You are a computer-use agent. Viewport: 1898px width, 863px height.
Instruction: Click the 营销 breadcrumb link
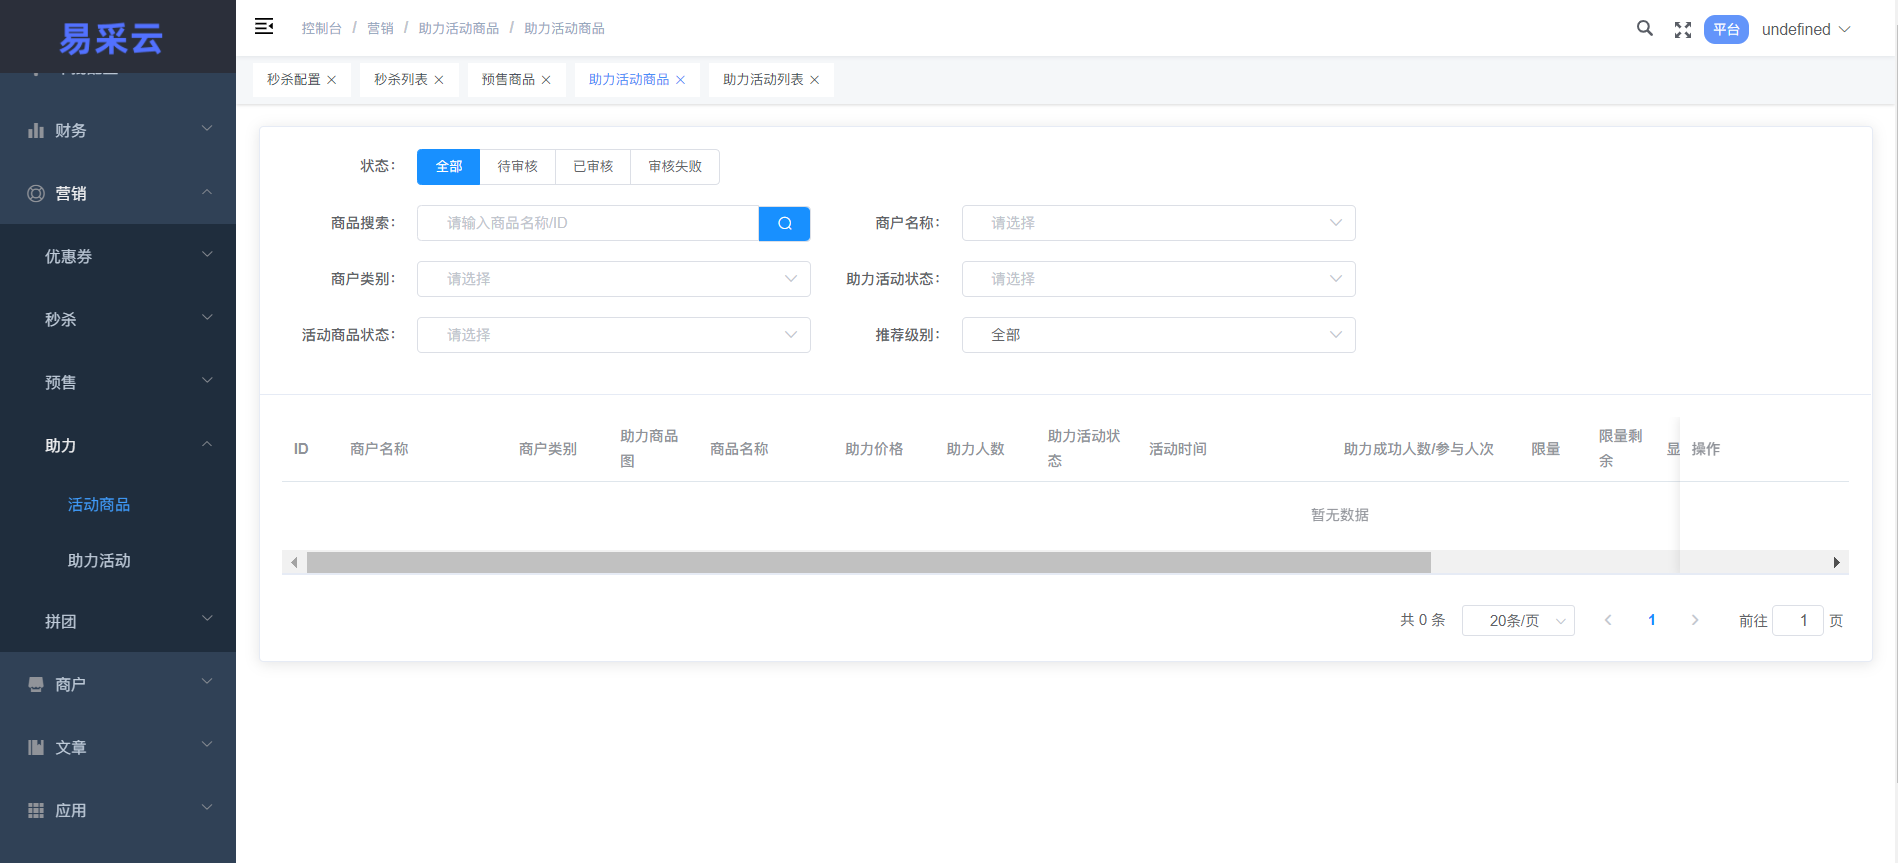(x=380, y=28)
